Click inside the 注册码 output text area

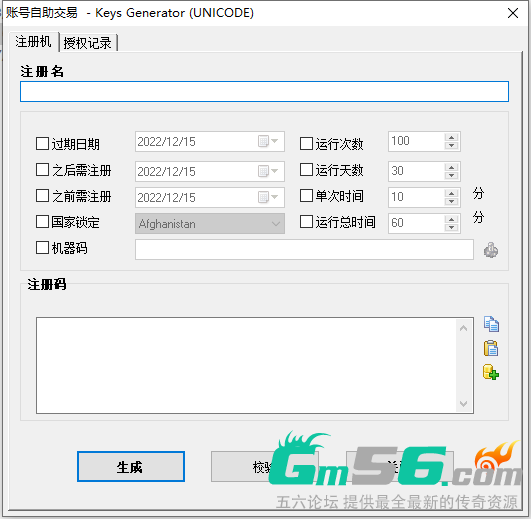[x=255, y=365]
